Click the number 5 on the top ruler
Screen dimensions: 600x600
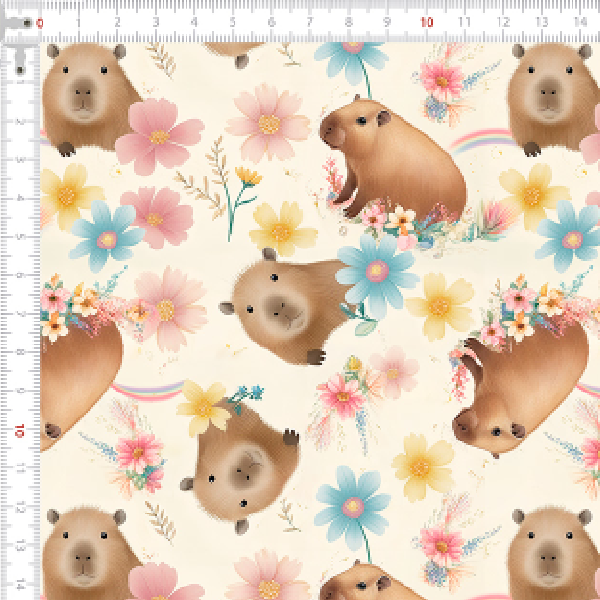click(233, 22)
